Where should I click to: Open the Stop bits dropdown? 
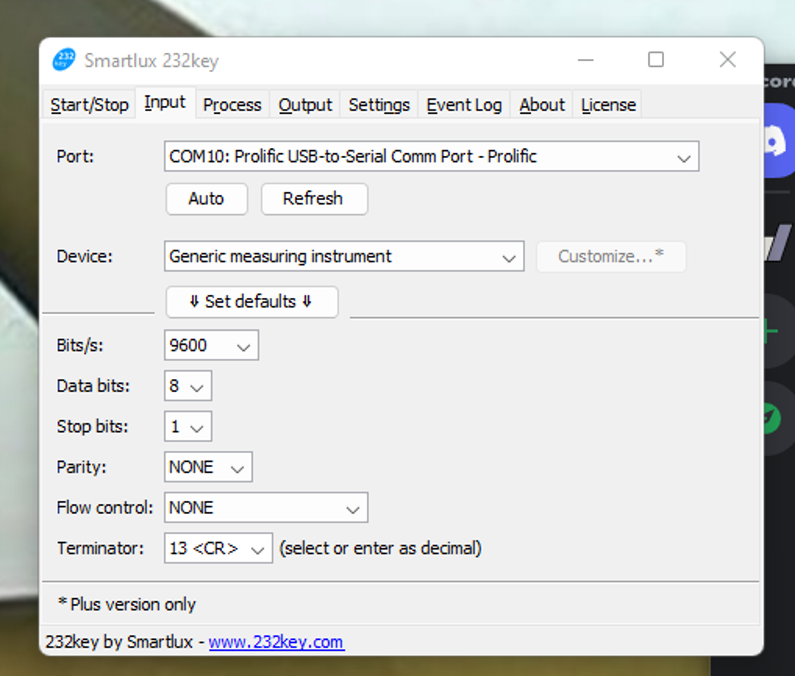(x=188, y=426)
